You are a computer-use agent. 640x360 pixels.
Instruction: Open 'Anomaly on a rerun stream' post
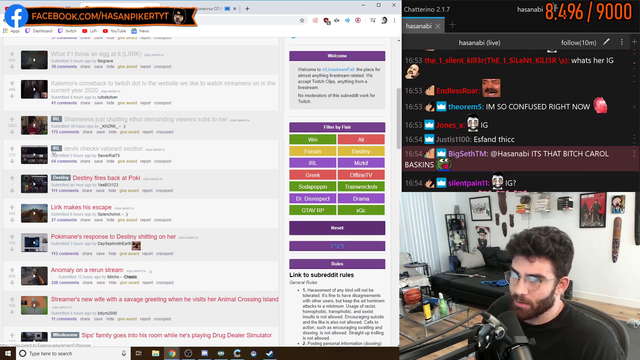pyautogui.click(x=87, y=270)
